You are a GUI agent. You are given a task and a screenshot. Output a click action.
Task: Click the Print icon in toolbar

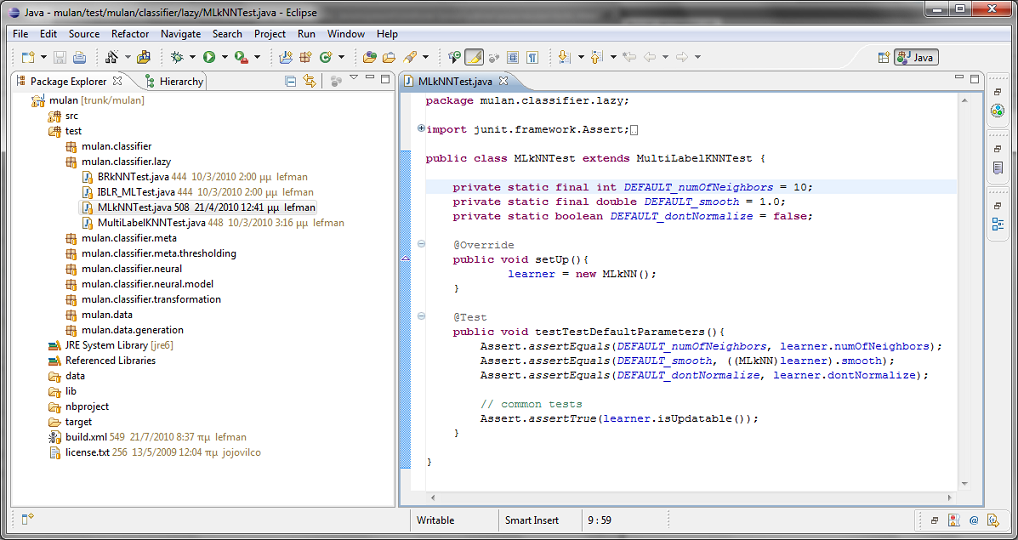pos(79,58)
